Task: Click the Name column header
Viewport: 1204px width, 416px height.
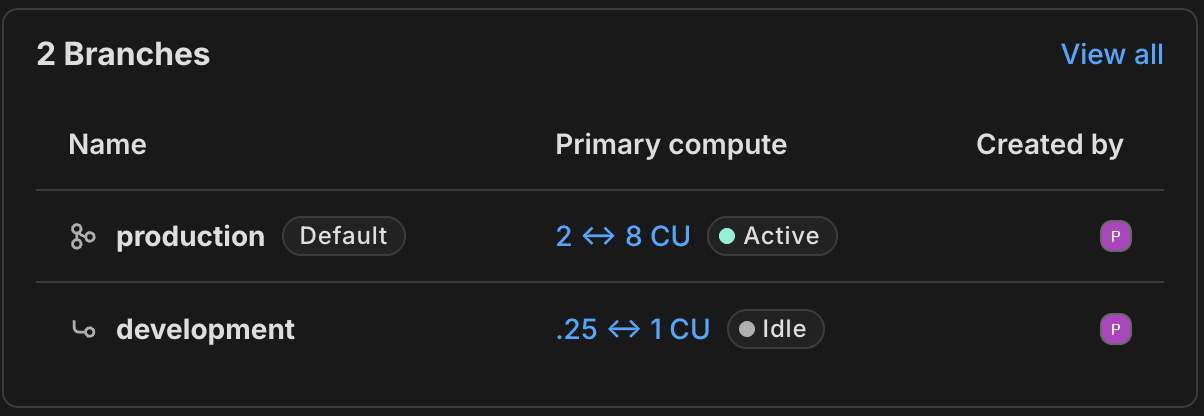Action: pos(107,145)
